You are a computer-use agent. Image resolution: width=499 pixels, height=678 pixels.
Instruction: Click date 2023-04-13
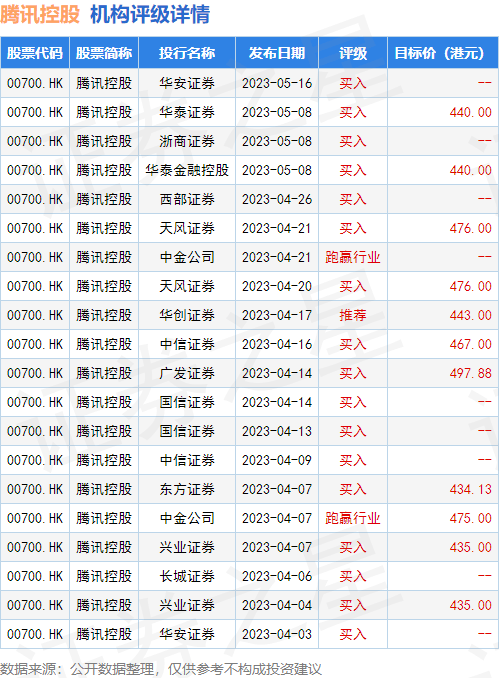coord(277,431)
